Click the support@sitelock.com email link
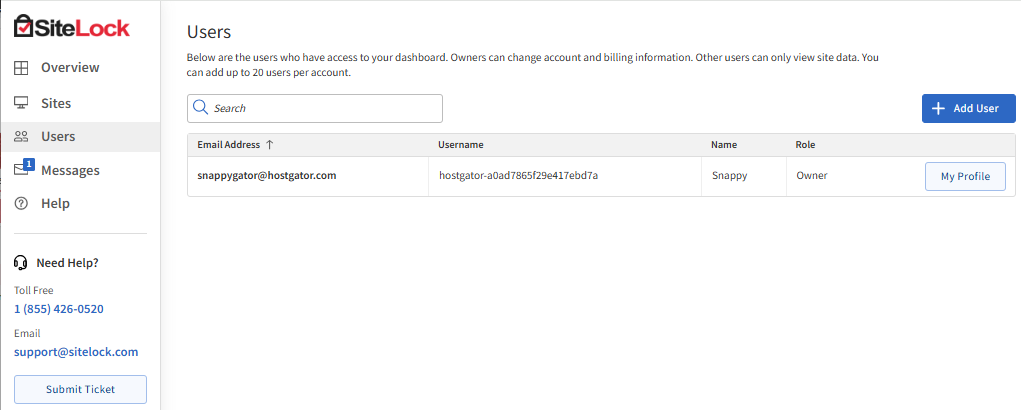Viewport: 1021px width, 410px height. (76, 352)
